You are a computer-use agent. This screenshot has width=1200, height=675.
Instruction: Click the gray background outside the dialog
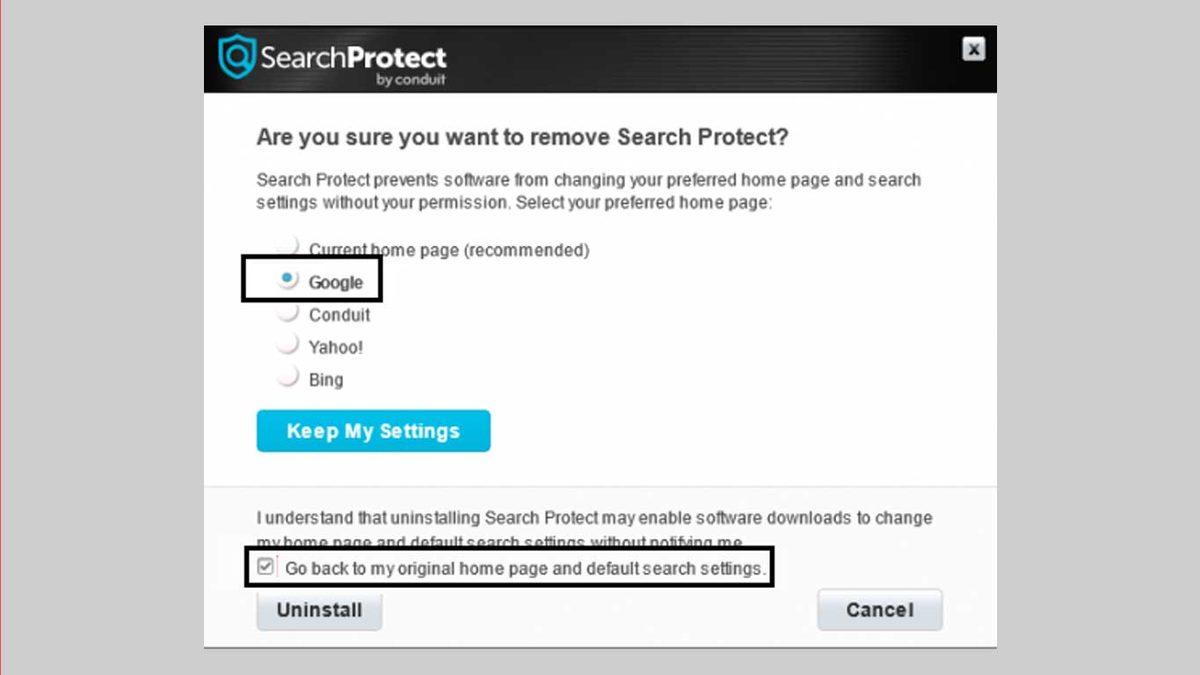tap(100, 340)
